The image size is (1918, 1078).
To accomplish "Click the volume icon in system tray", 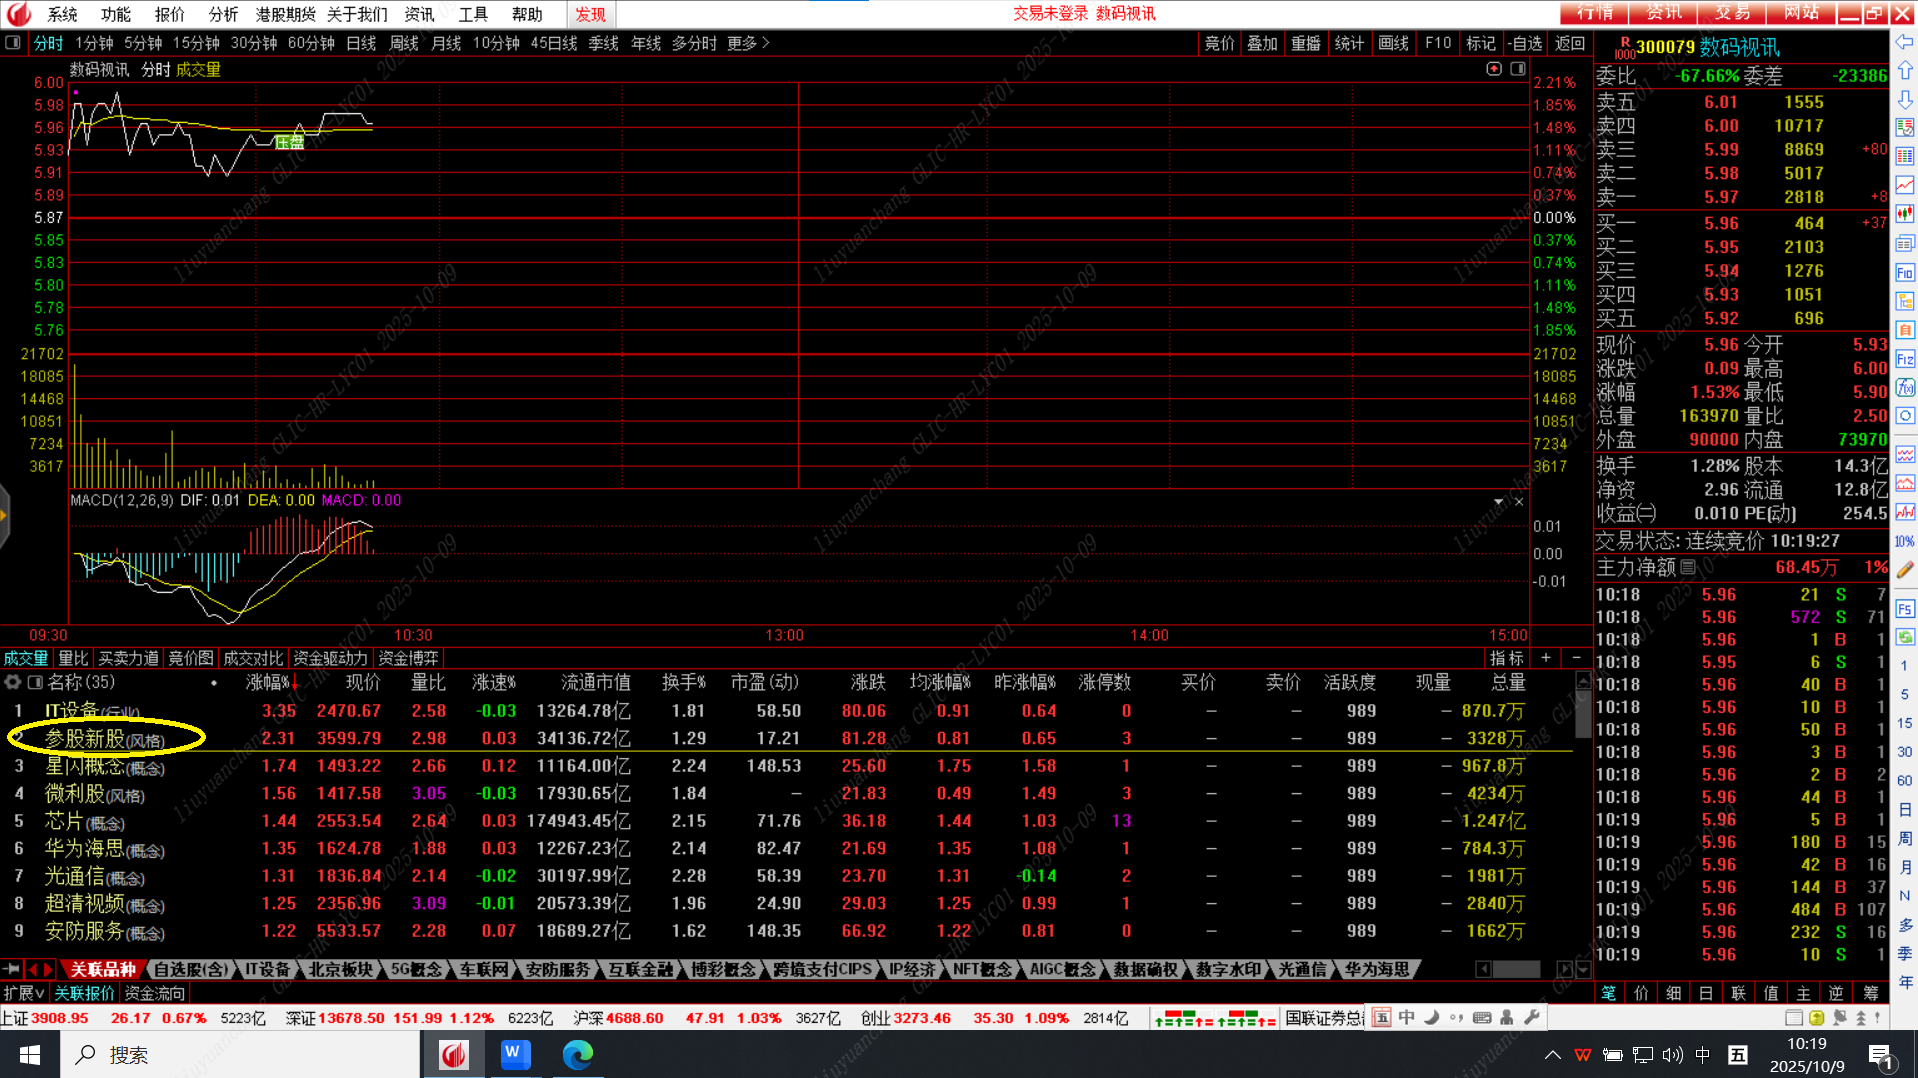I will coord(1672,1055).
